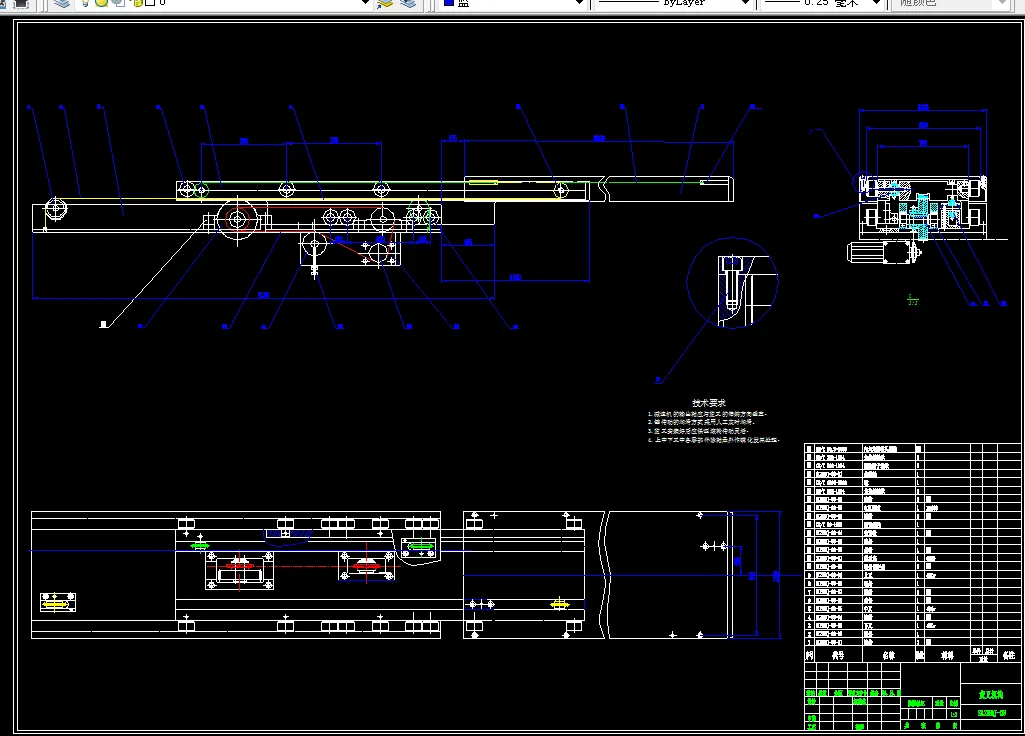Expand the layer list dropdown arrow
The height and width of the screenshot is (736, 1025).
tap(366, 3)
